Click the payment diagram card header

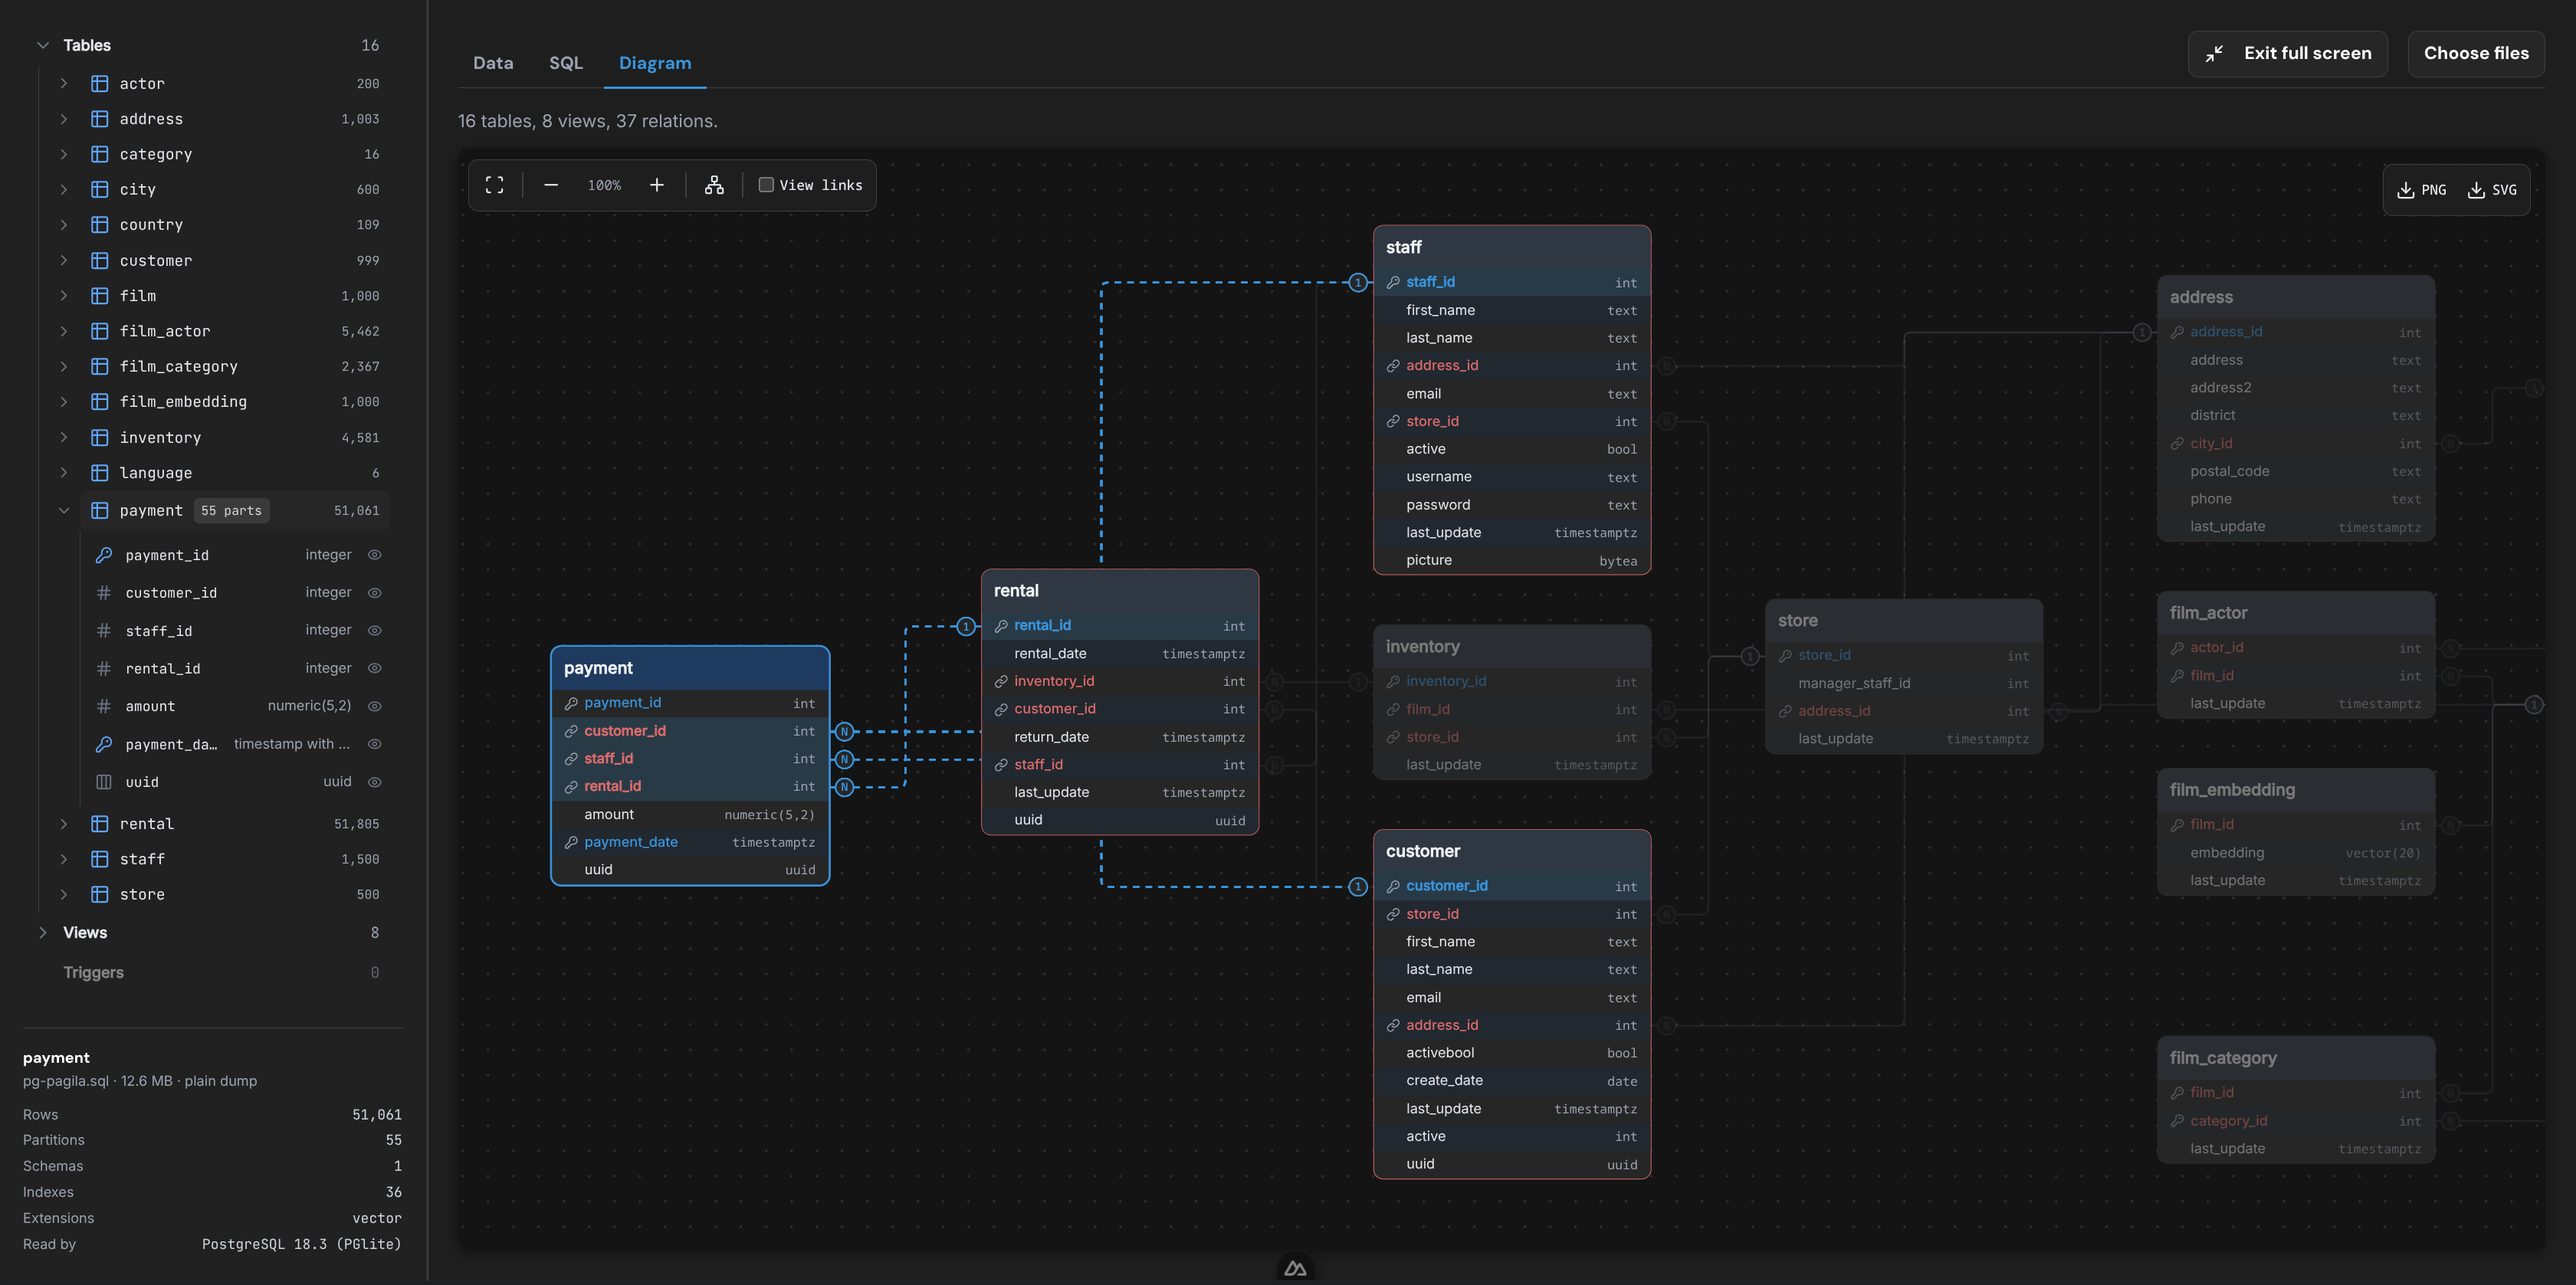click(690, 668)
